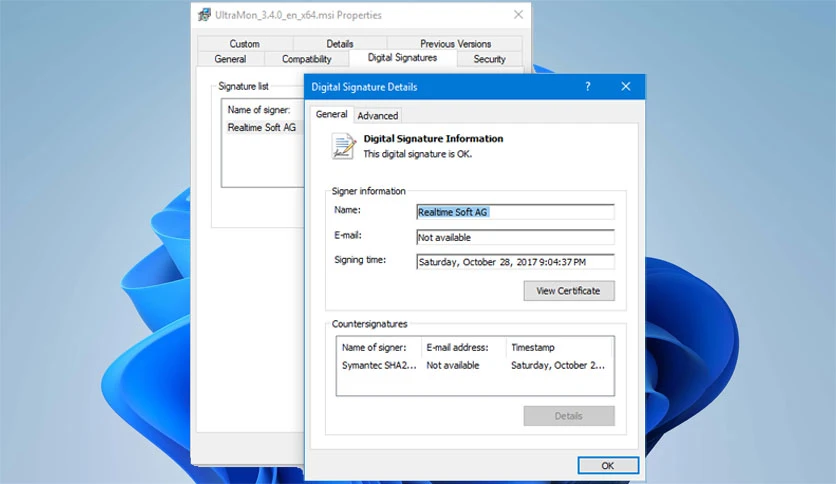Viewport: 836px width, 484px height.
Task: Close the UltraMon Properties window
Action: tap(518, 15)
